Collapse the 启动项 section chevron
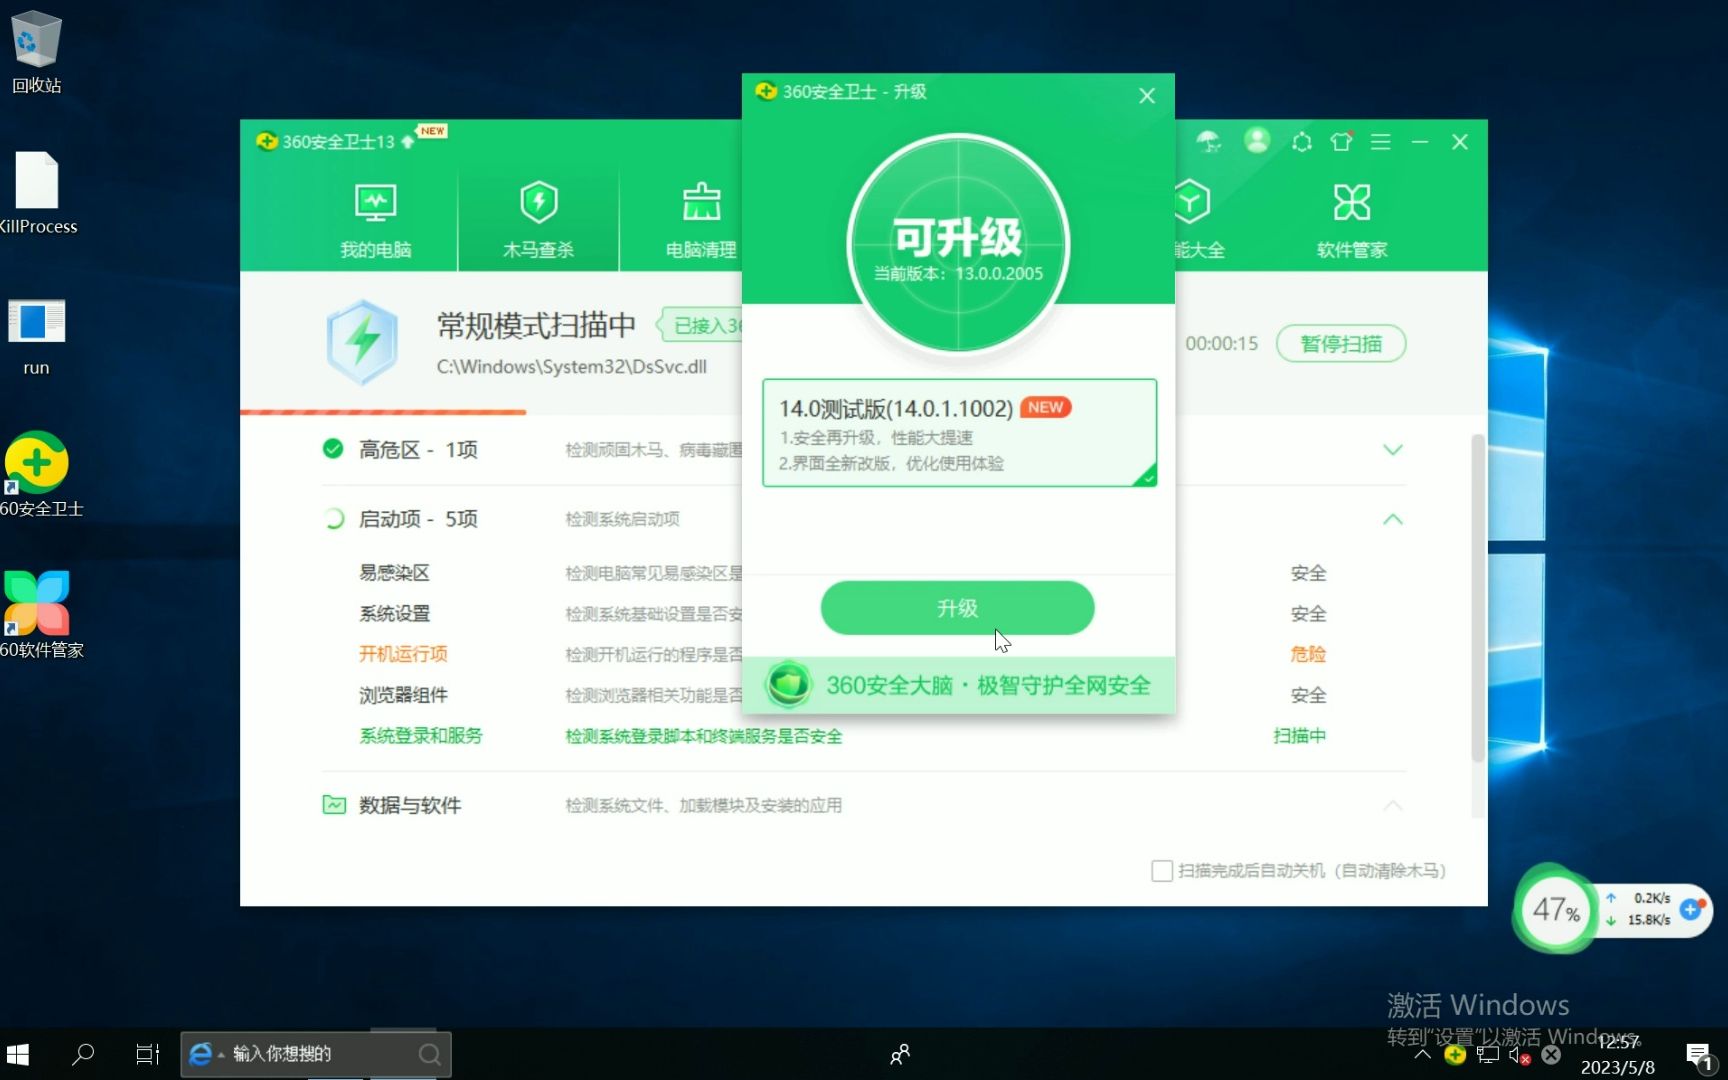The height and width of the screenshot is (1080, 1728). 1393,519
